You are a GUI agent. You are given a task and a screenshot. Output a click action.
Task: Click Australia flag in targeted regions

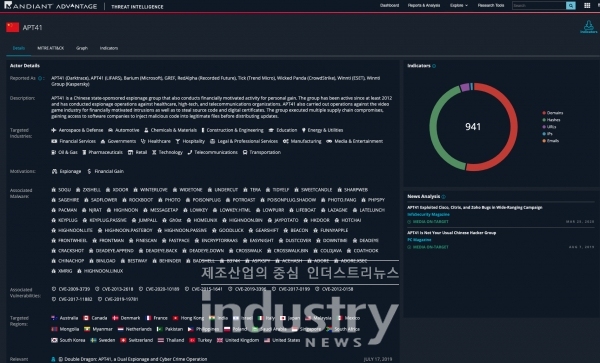(54, 318)
